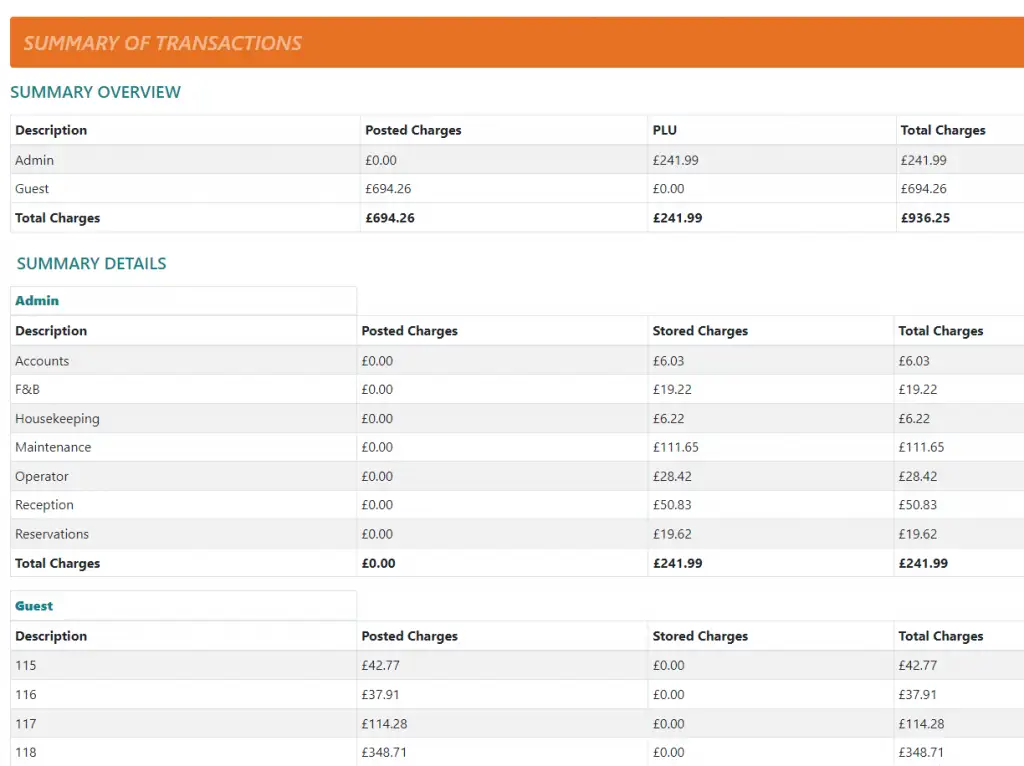The width and height of the screenshot is (1024, 766).
Task: Click Stored Charges header in Guest table
Action: [x=700, y=636]
